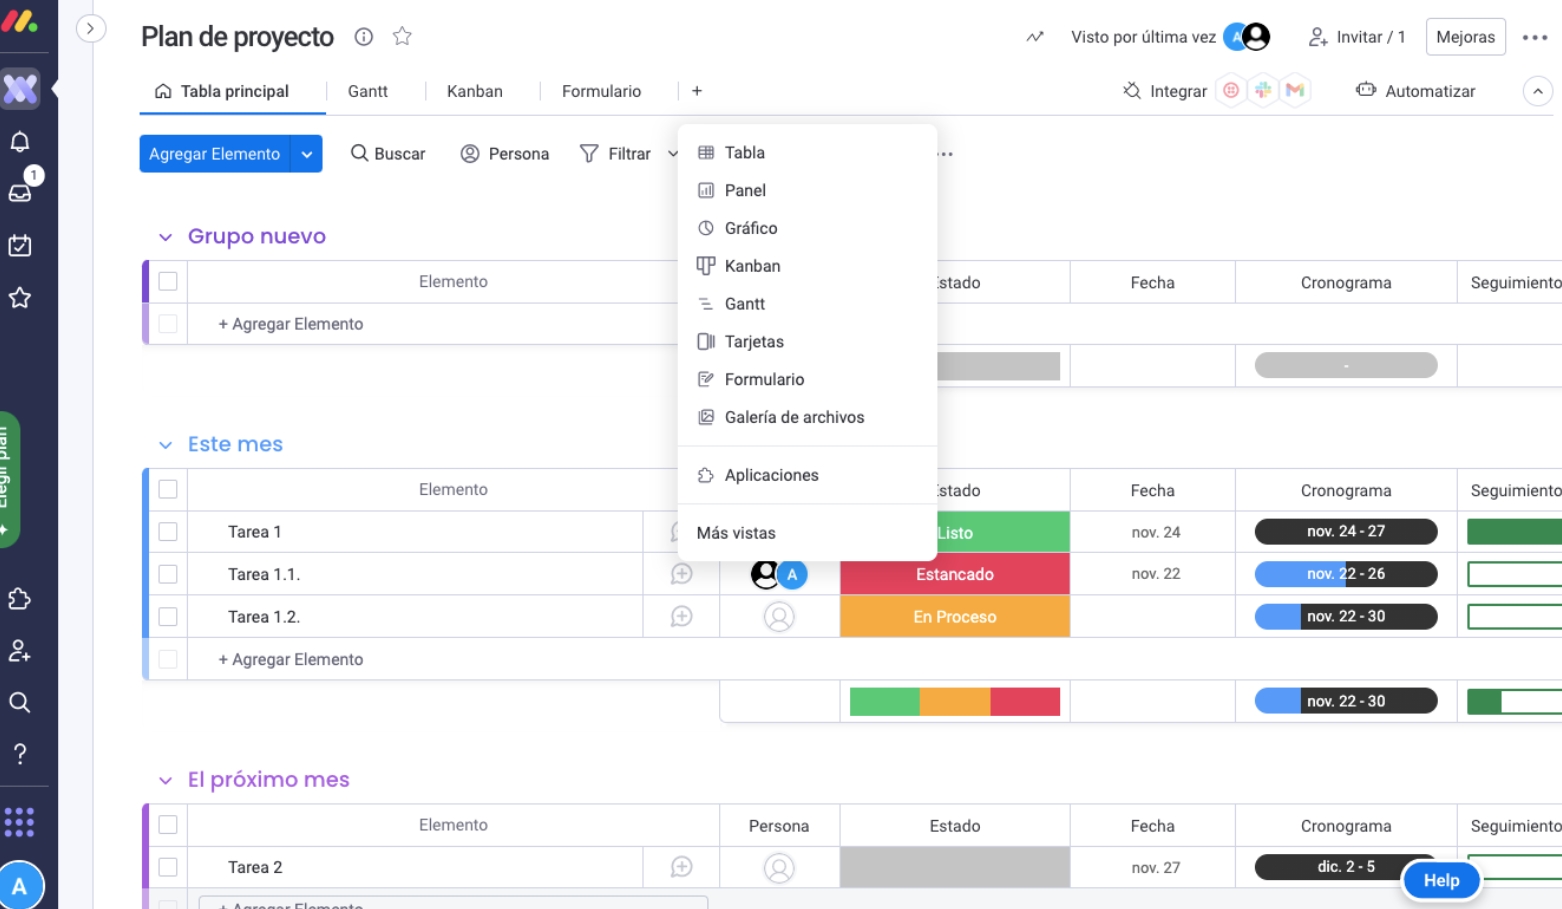Screen dimensions: 1562x909
Task: Collapse the board header with up chevron
Action: click(1538, 91)
